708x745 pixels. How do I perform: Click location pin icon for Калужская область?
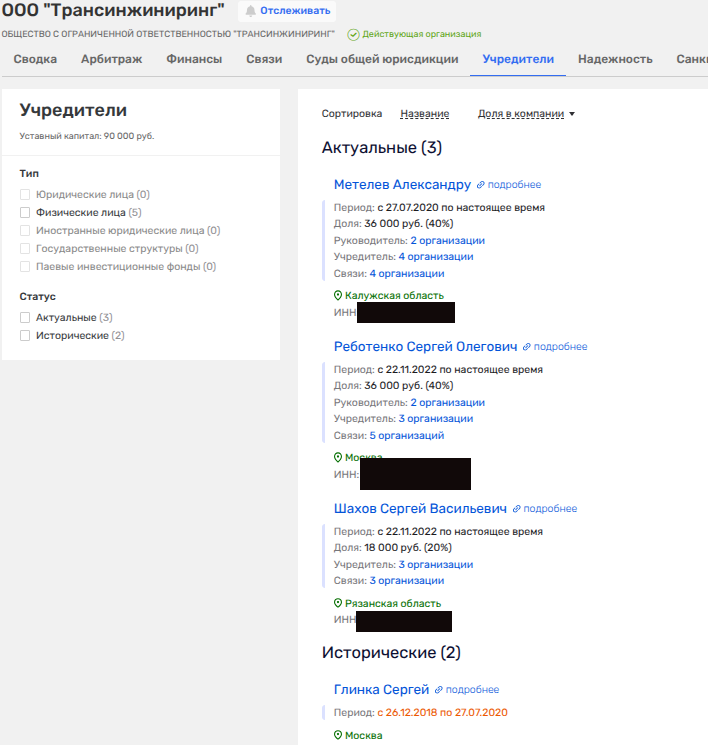338,296
